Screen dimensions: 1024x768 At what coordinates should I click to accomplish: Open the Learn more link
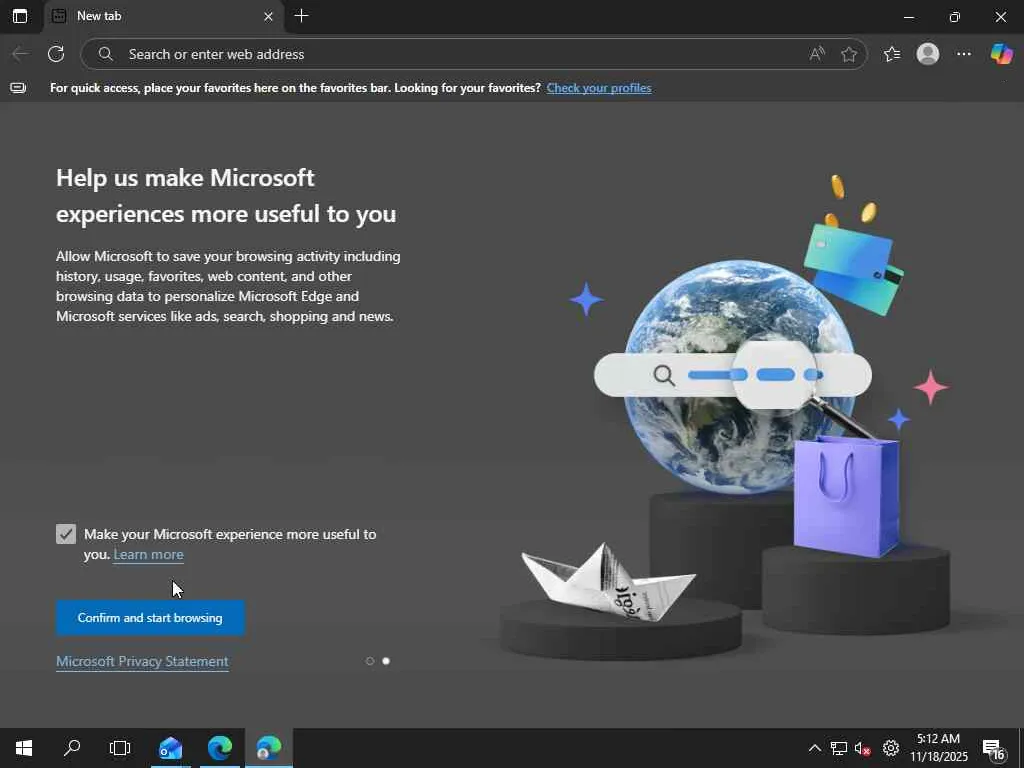point(148,554)
